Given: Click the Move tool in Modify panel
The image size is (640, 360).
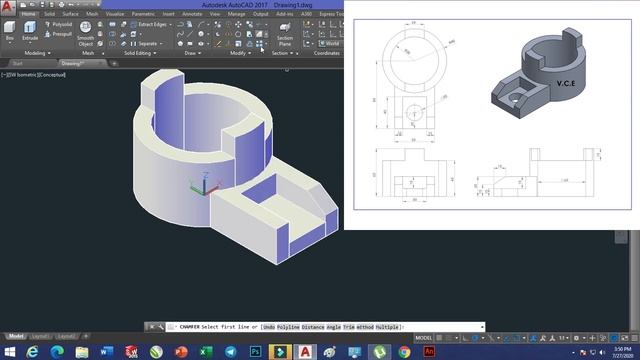Looking at the screenshot, I should [x=238, y=24].
